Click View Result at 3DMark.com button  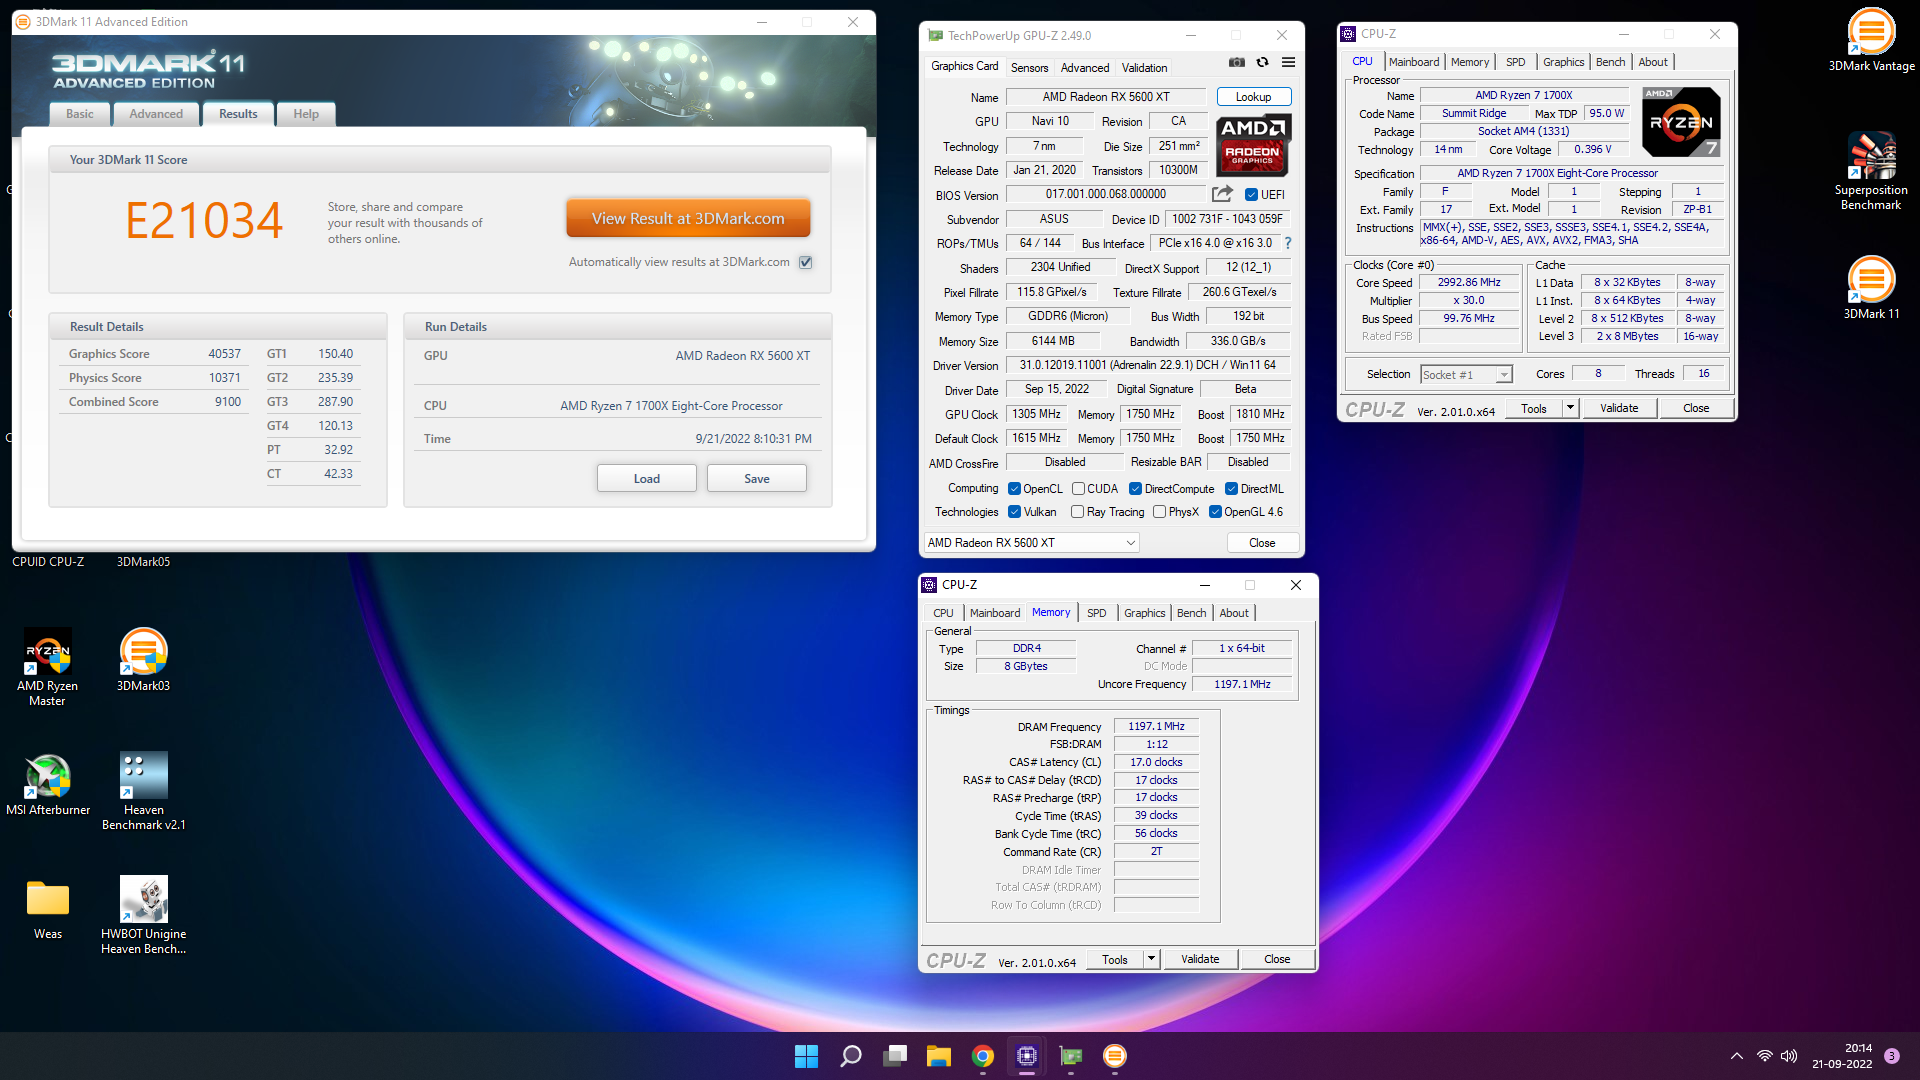click(688, 218)
